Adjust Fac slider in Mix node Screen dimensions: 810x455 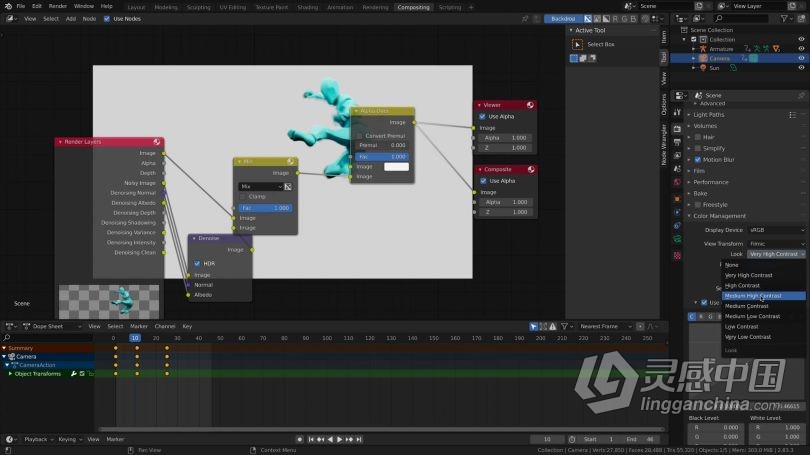pos(266,208)
